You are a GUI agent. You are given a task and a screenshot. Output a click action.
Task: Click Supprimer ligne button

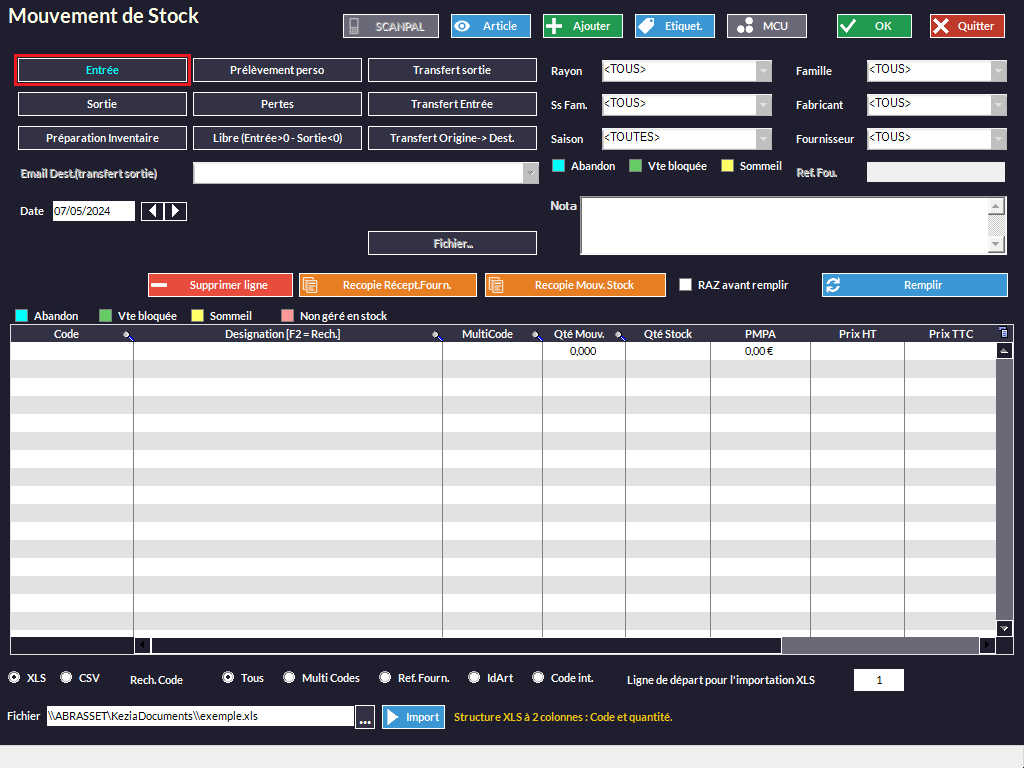click(x=220, y=285)
